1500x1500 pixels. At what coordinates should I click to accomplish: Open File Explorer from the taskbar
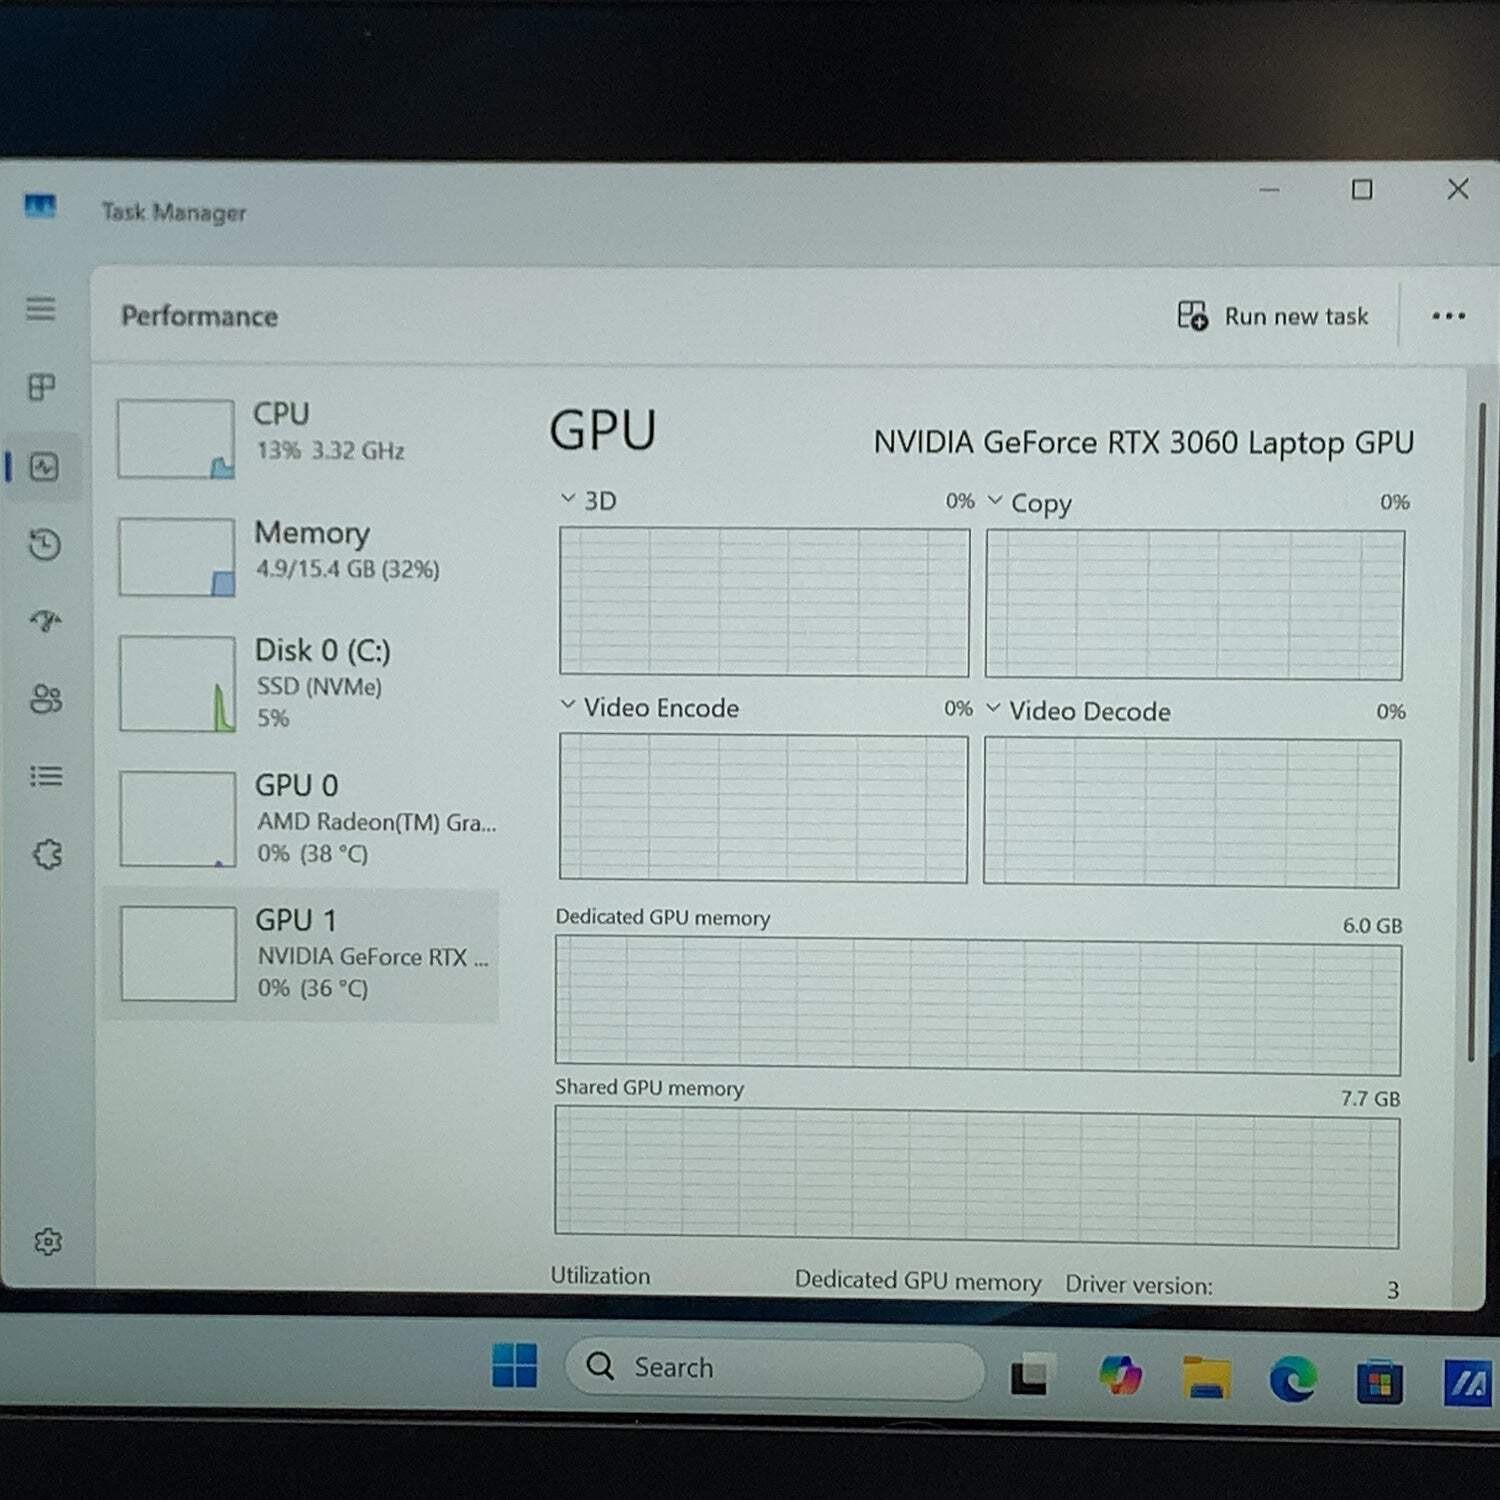1206,1377
